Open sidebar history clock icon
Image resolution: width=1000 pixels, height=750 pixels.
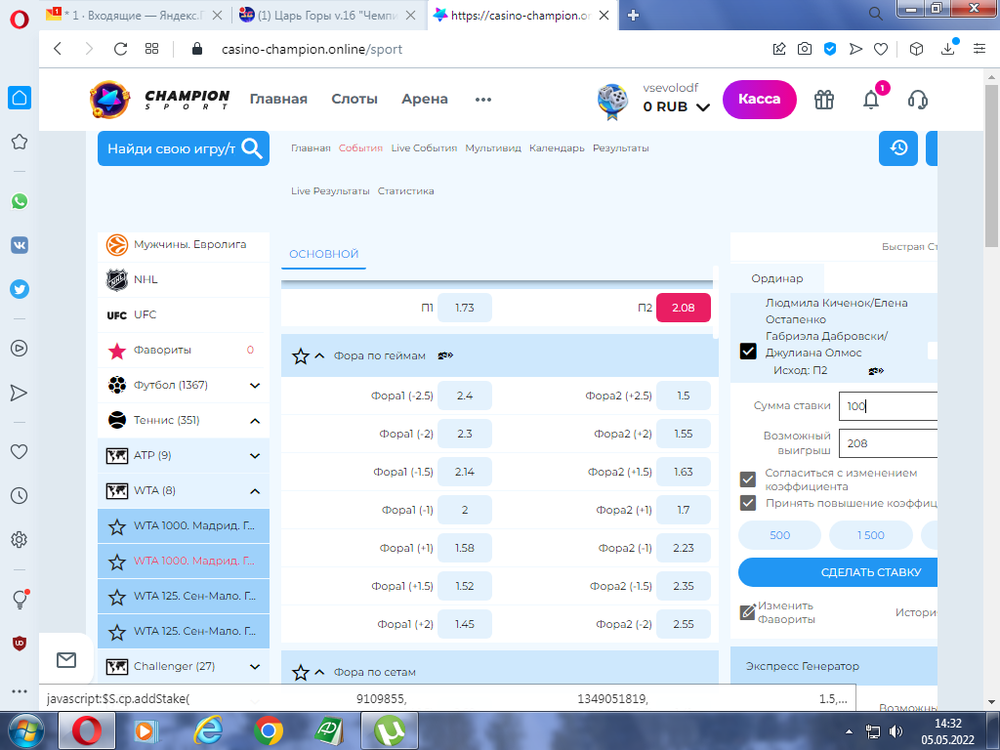19,496
